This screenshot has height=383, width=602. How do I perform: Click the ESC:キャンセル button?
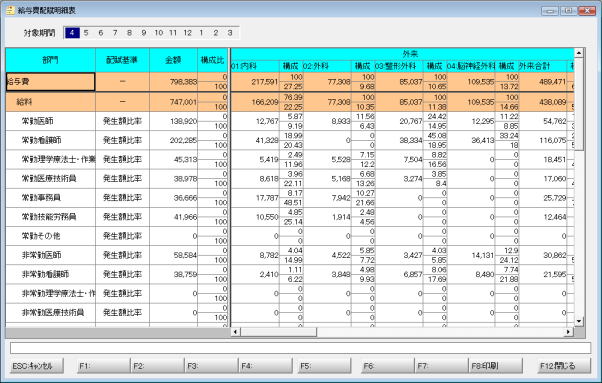36,366
